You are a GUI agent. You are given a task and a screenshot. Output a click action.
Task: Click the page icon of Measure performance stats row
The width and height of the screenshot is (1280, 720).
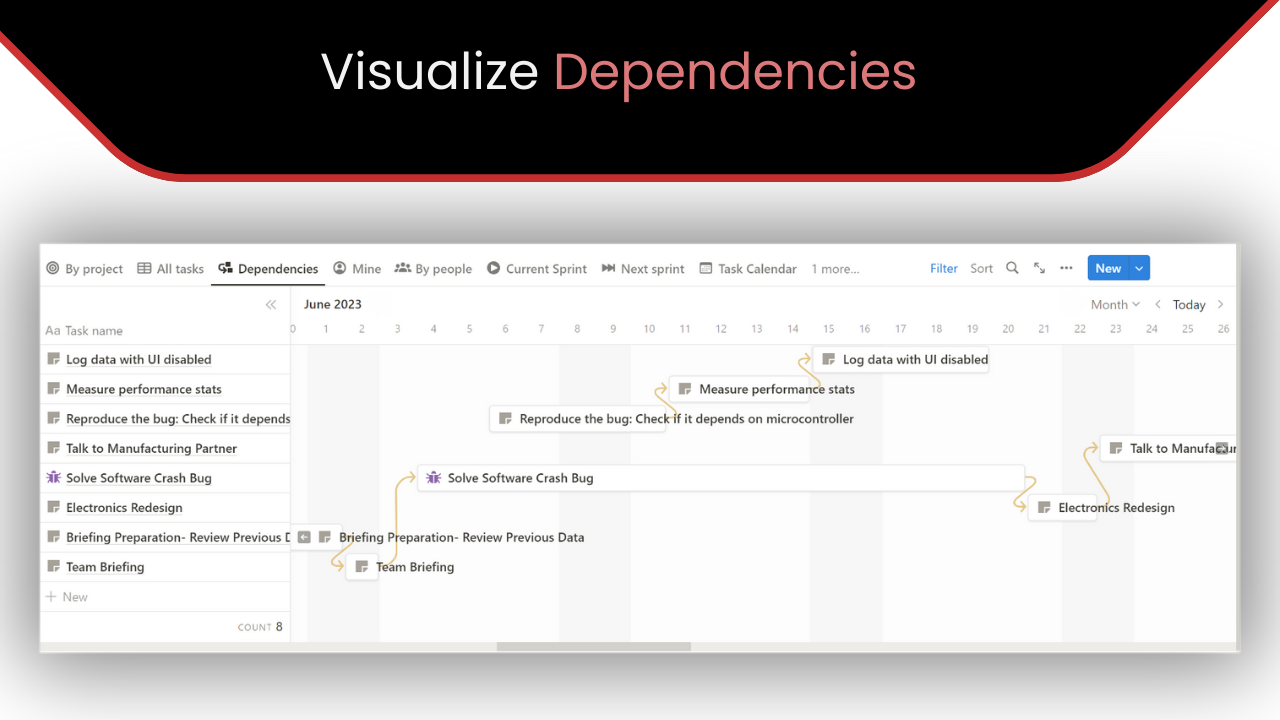54,389
